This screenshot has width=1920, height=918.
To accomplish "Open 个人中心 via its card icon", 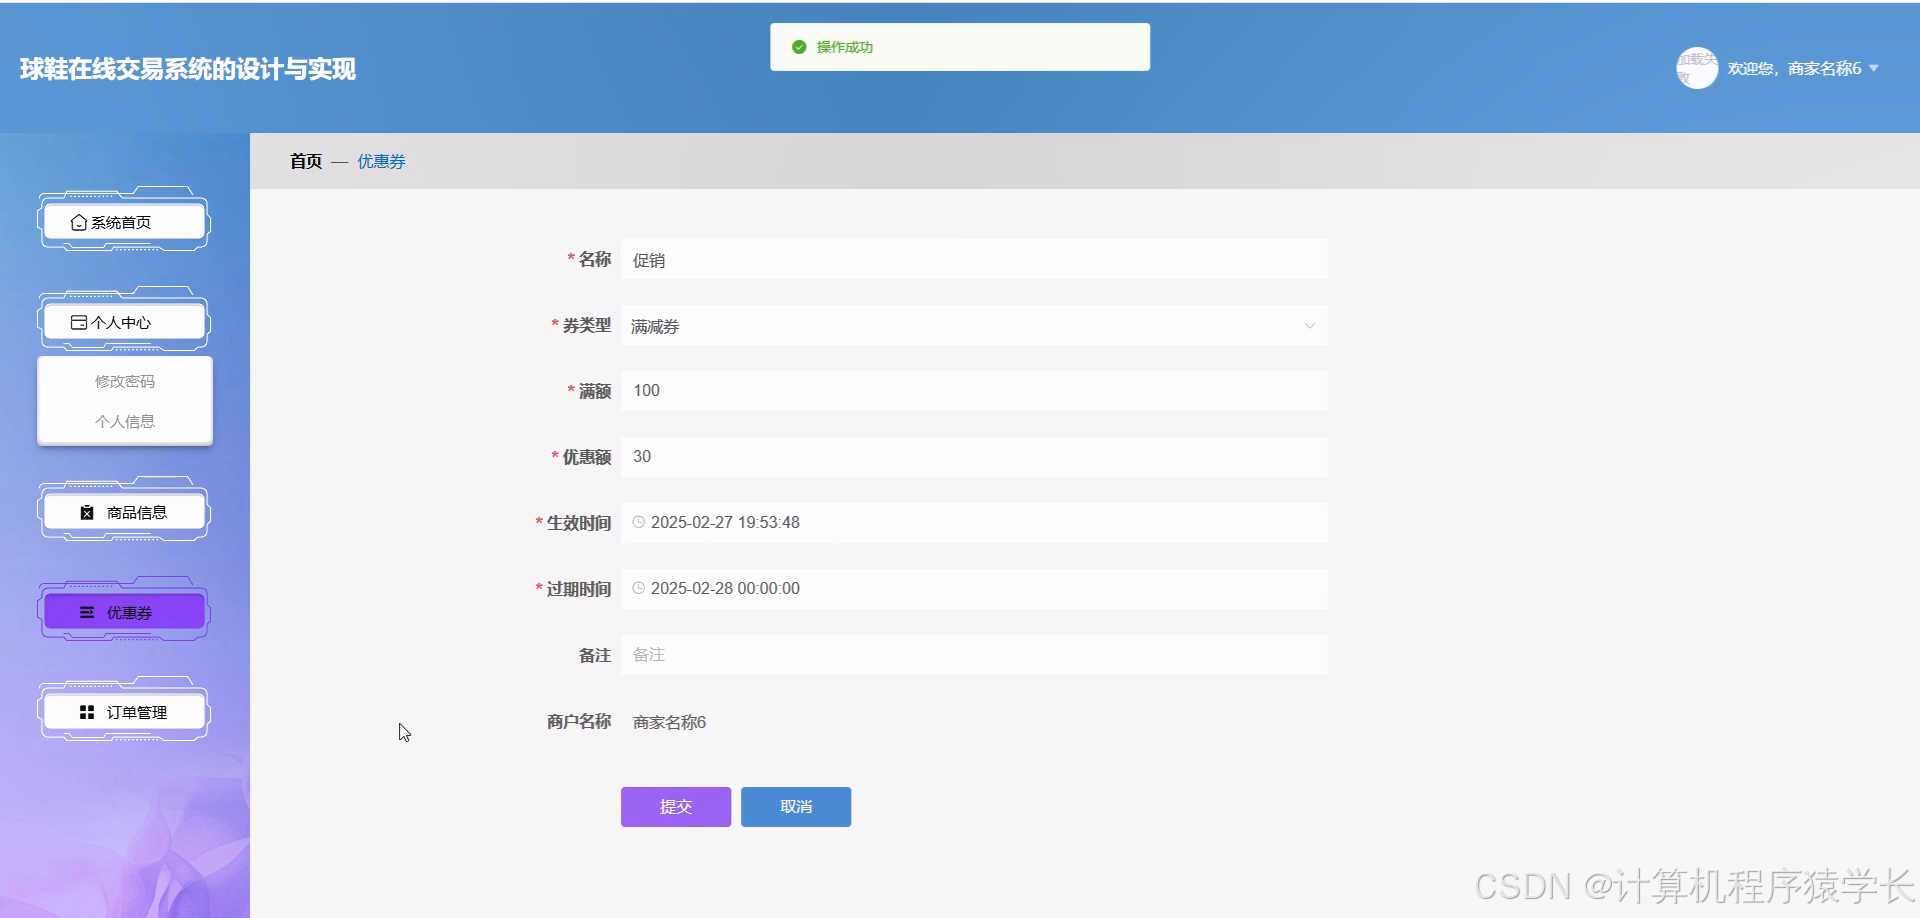I will [x=80, y=322].
